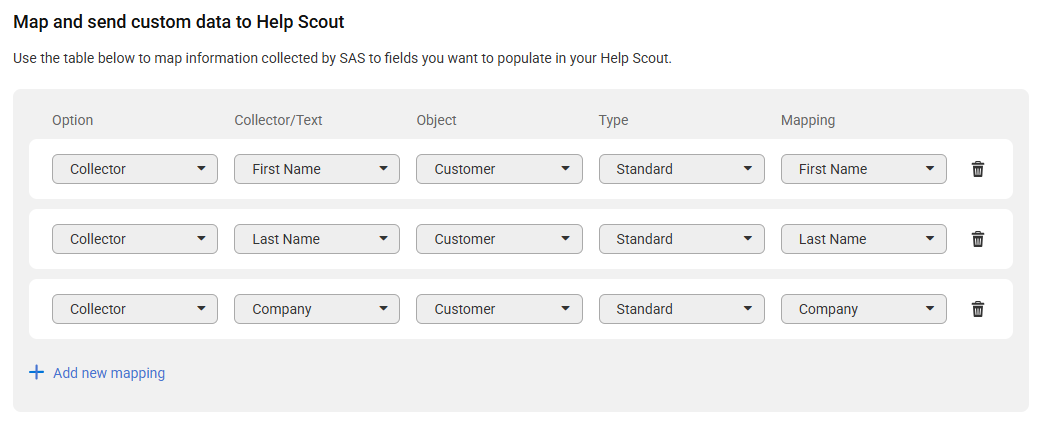
Task: Open Option dropdown in Company row
Action: 135,309
